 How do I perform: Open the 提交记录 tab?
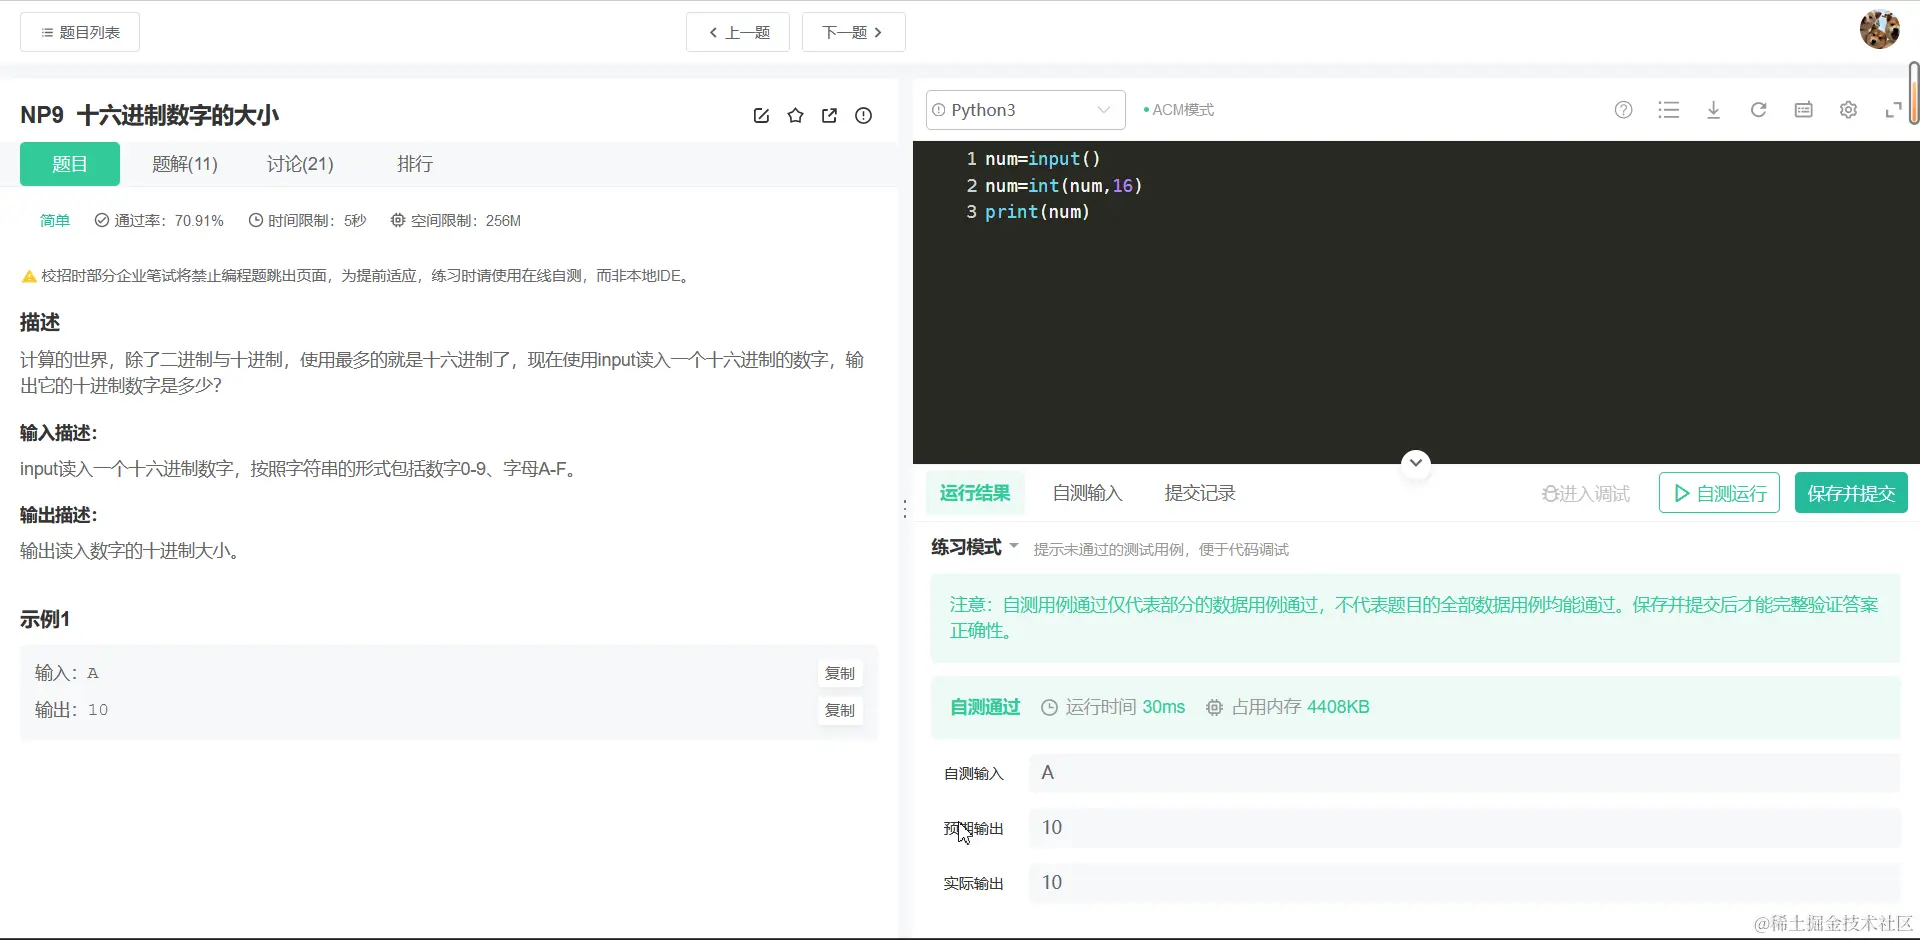[1199, 492]
